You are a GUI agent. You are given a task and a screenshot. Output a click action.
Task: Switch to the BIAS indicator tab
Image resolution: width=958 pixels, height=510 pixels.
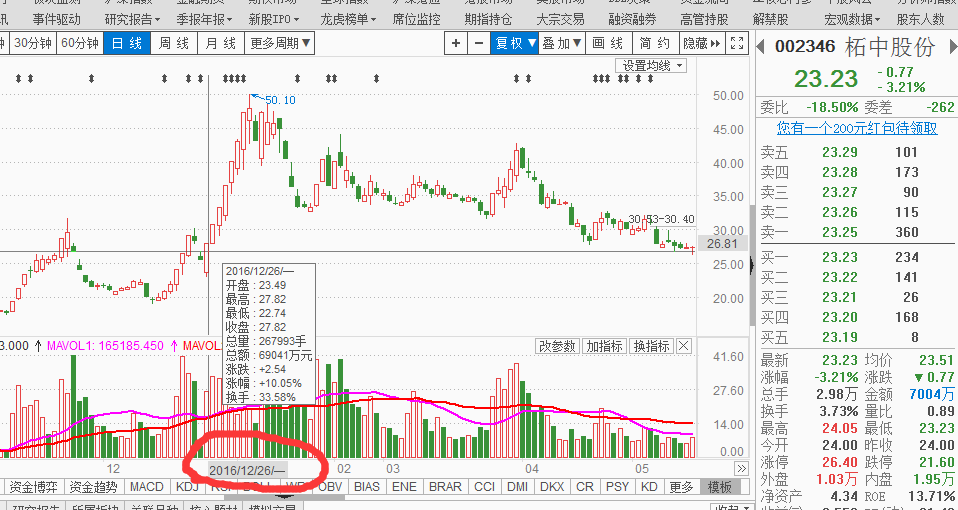367,487
